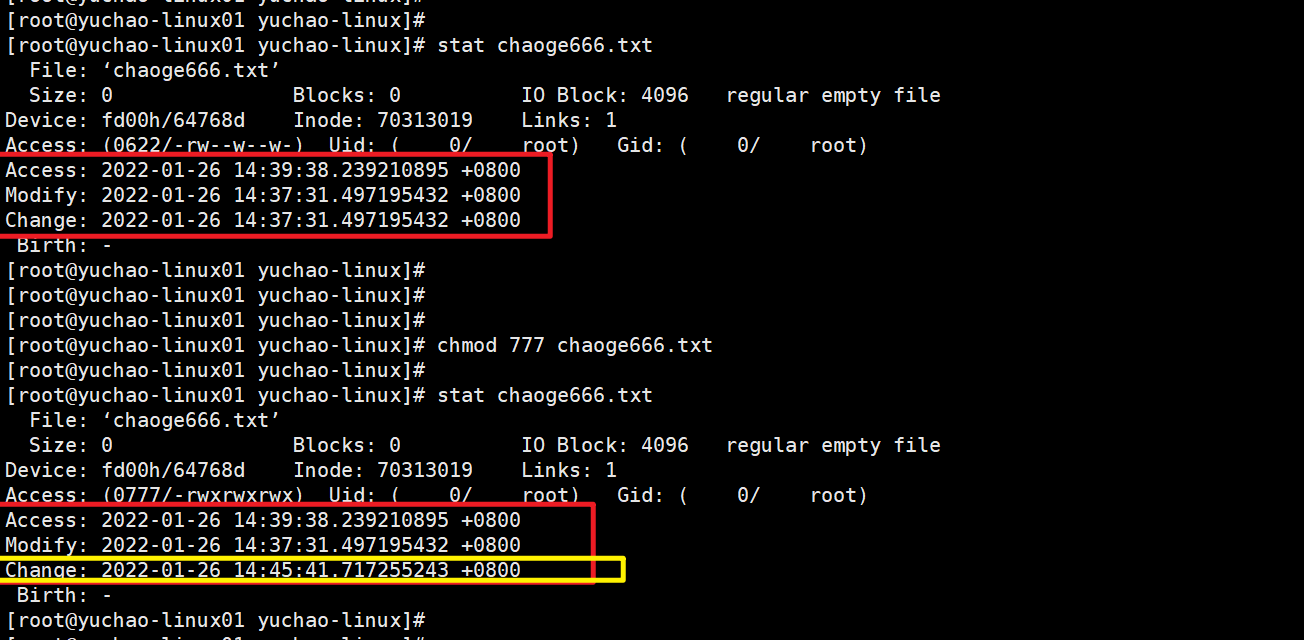The height and width of the screenshot is (640, 1304).
Task: Click the "chmod 777 chaoge666.txt" command text
Action: pyautogui.click(x=574, y=346)
